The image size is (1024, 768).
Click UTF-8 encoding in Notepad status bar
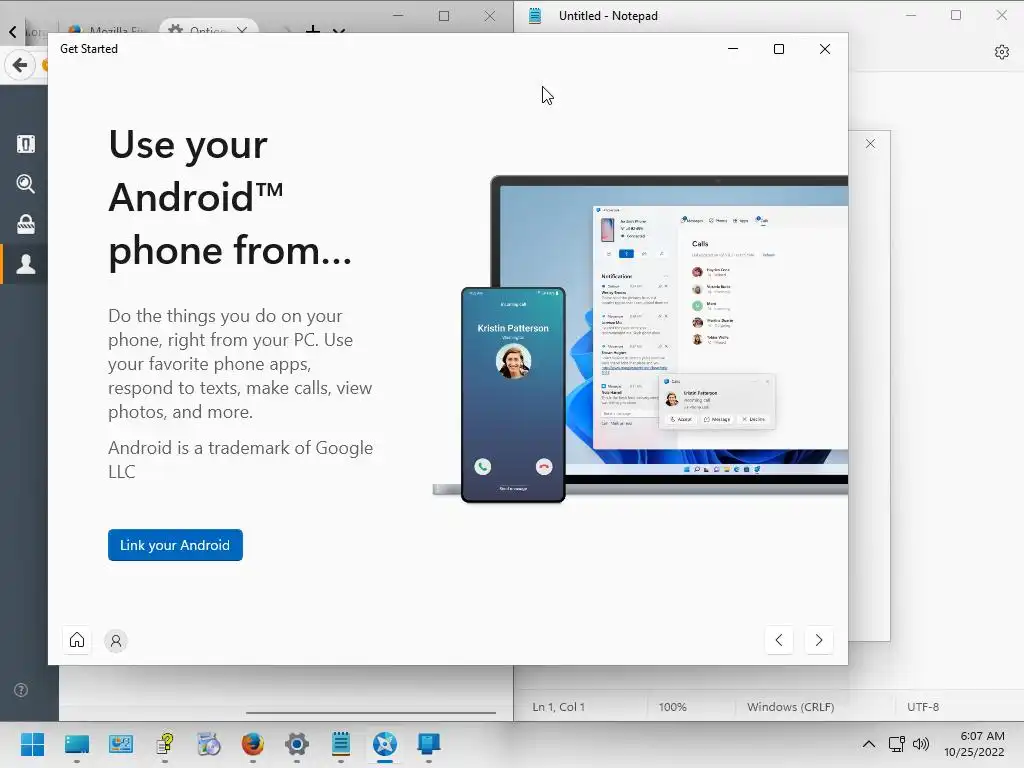(x=923, y=707)
